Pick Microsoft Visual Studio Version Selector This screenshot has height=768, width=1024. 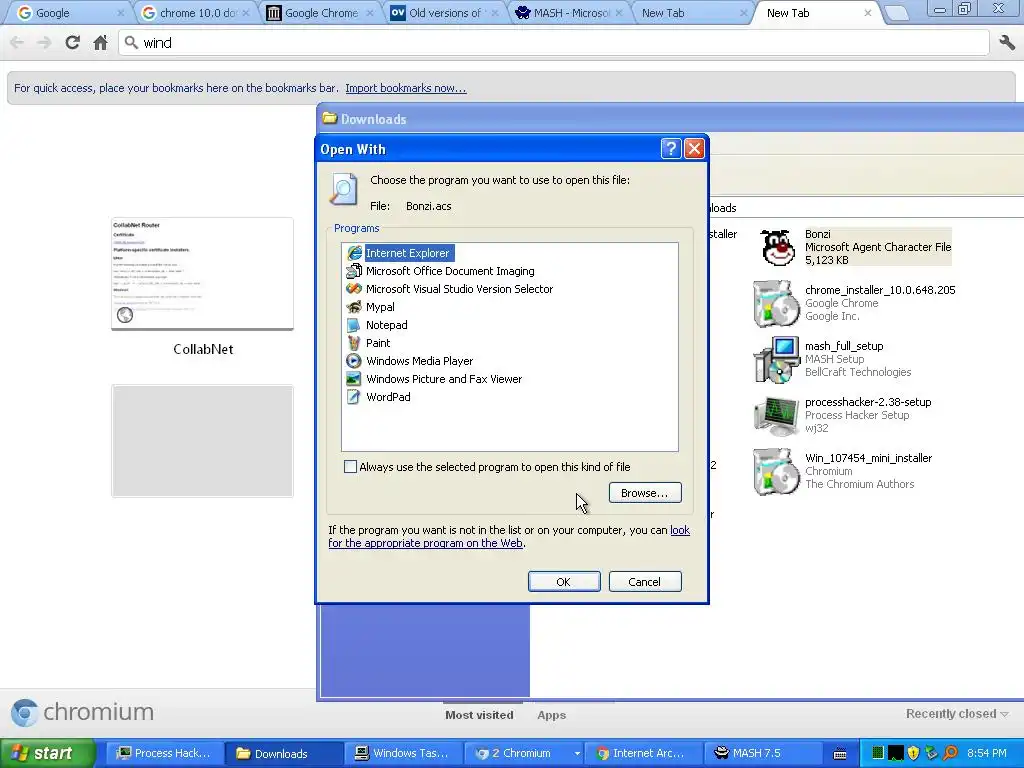click(450, 289)
